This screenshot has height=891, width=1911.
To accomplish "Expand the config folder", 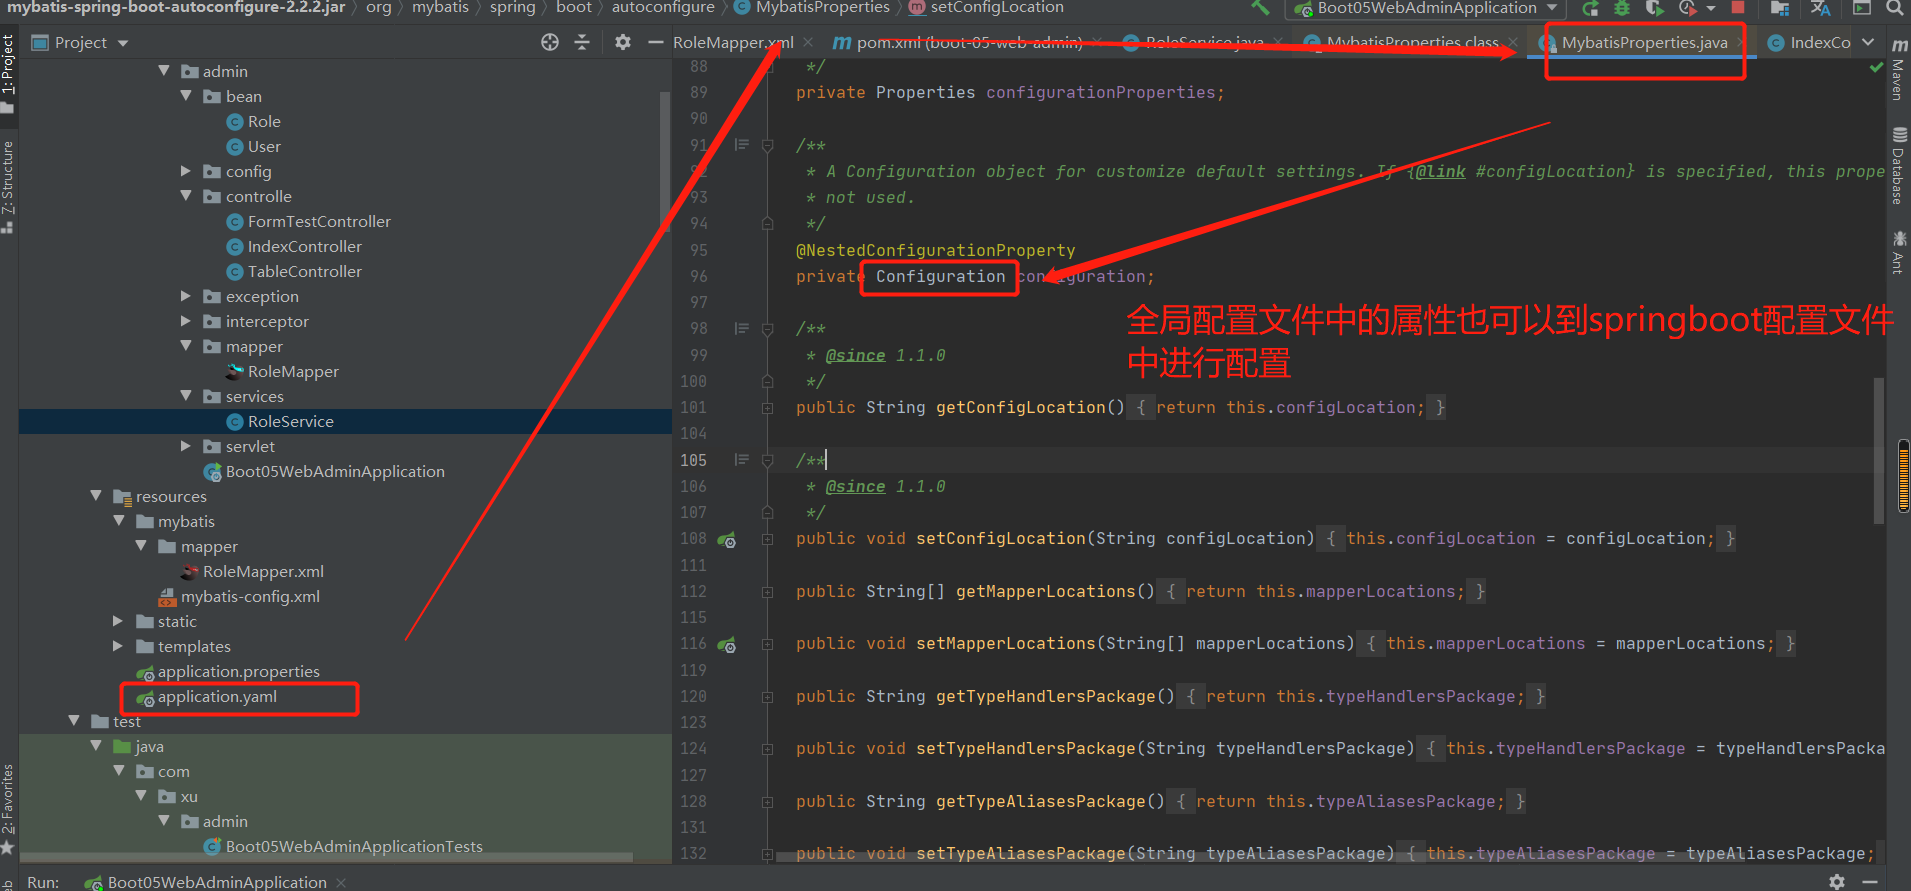I will click(186, 171).
